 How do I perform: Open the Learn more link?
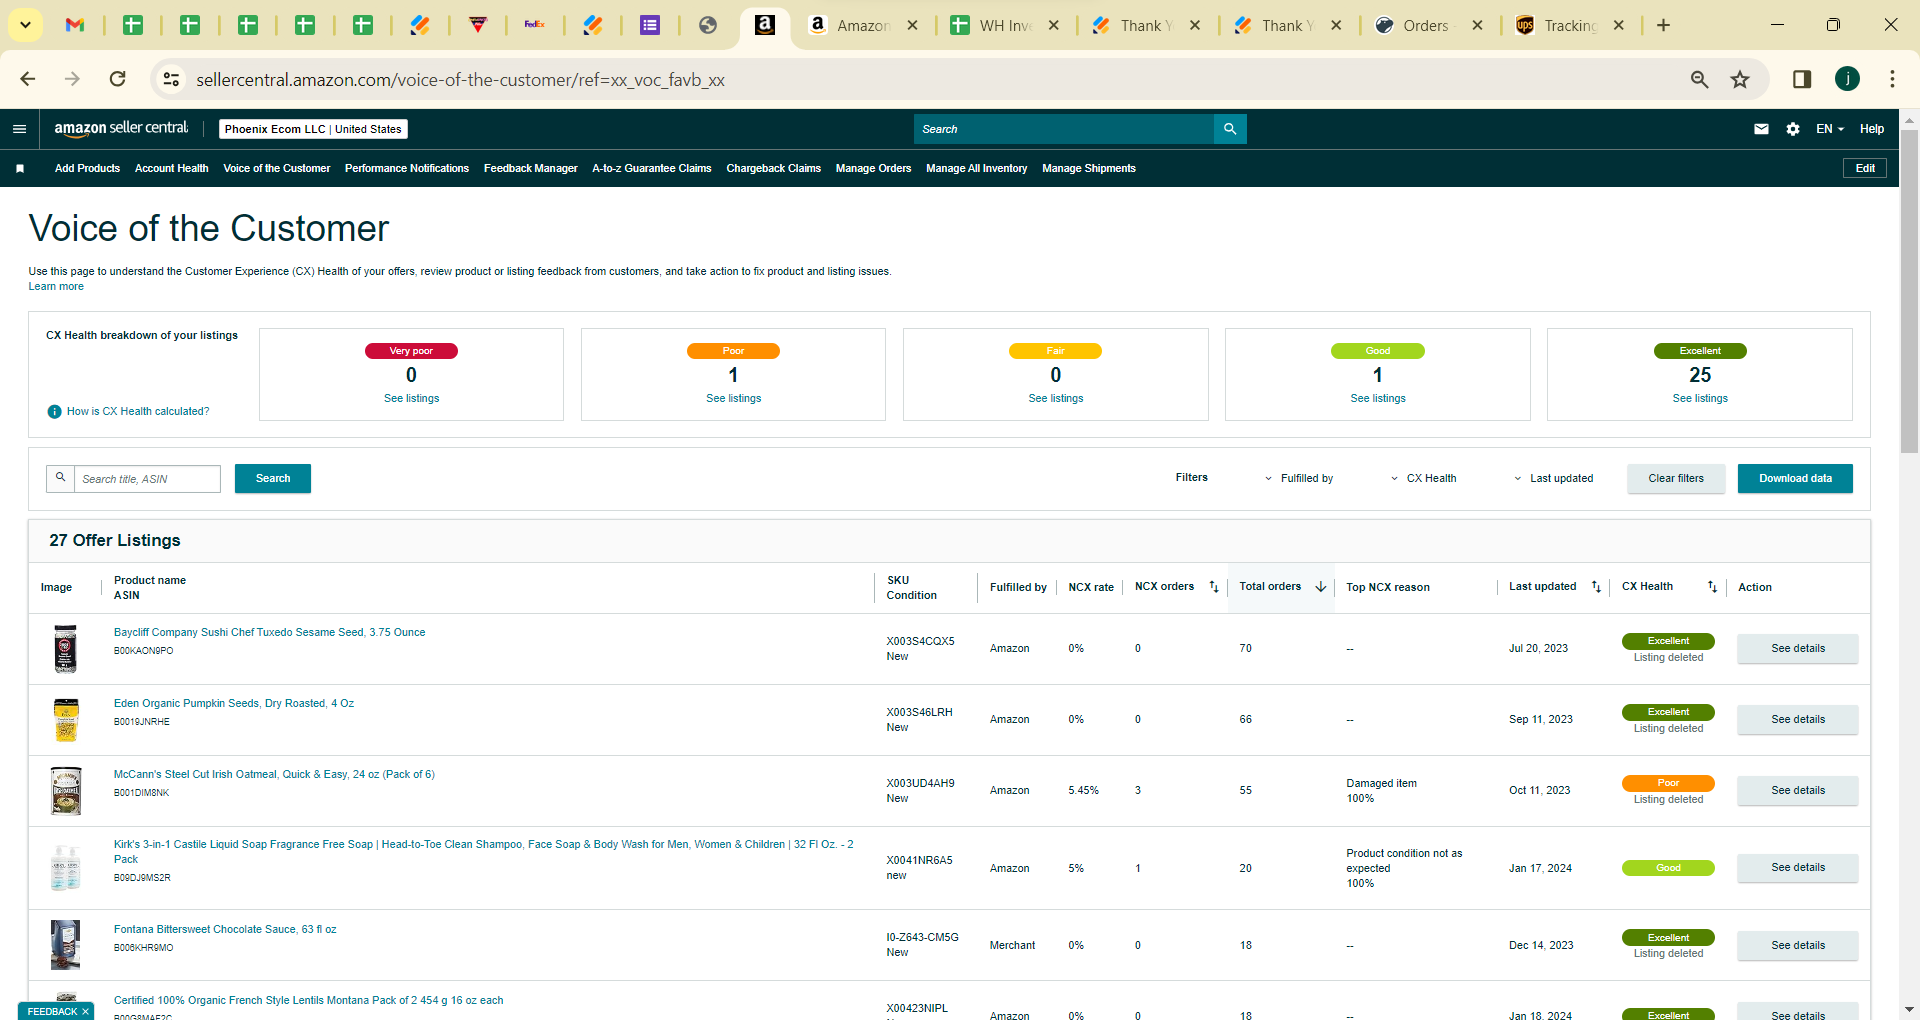[x=56, y=287]
